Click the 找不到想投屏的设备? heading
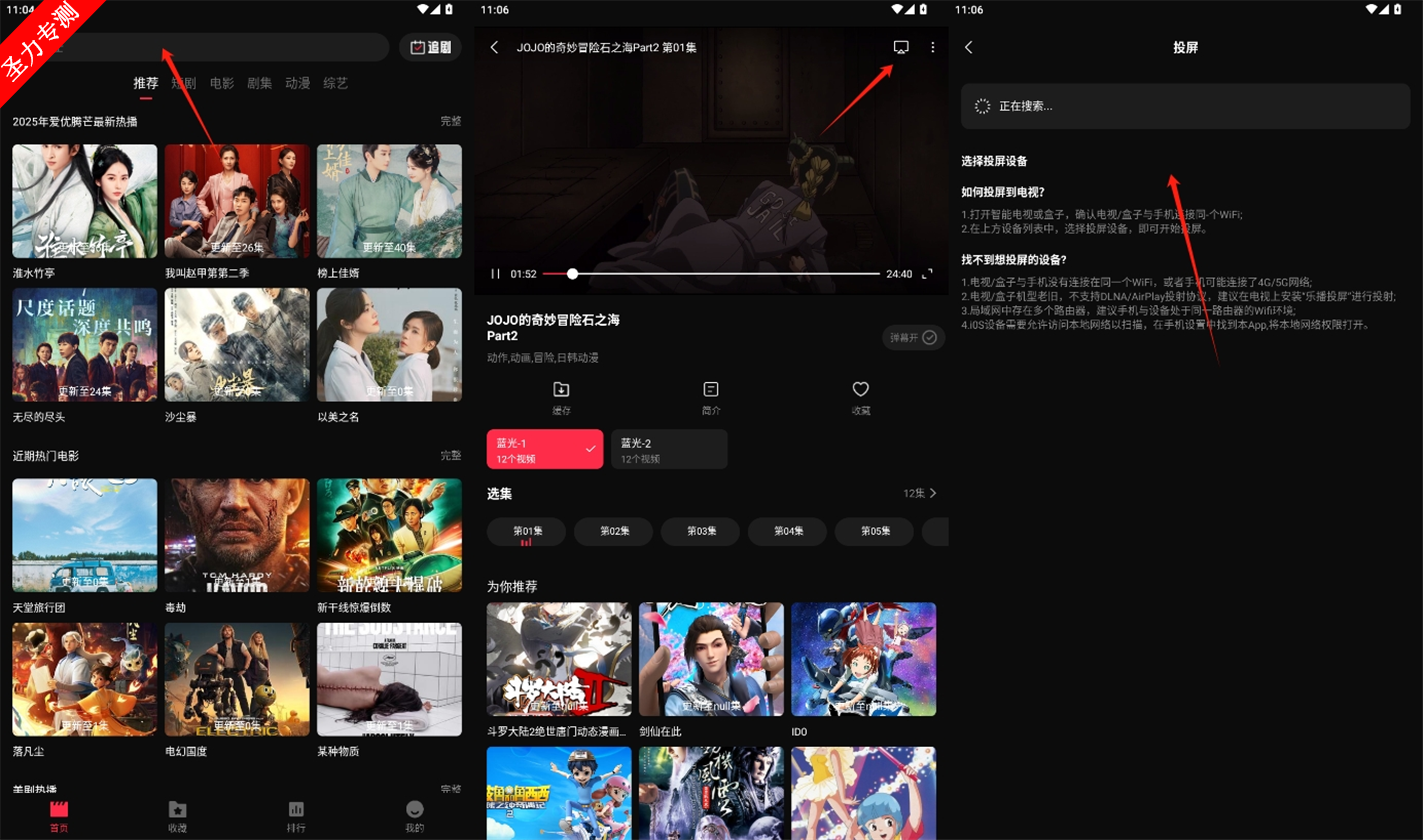This screenshot has width=1423, height=840. [x=1014, y=260]
